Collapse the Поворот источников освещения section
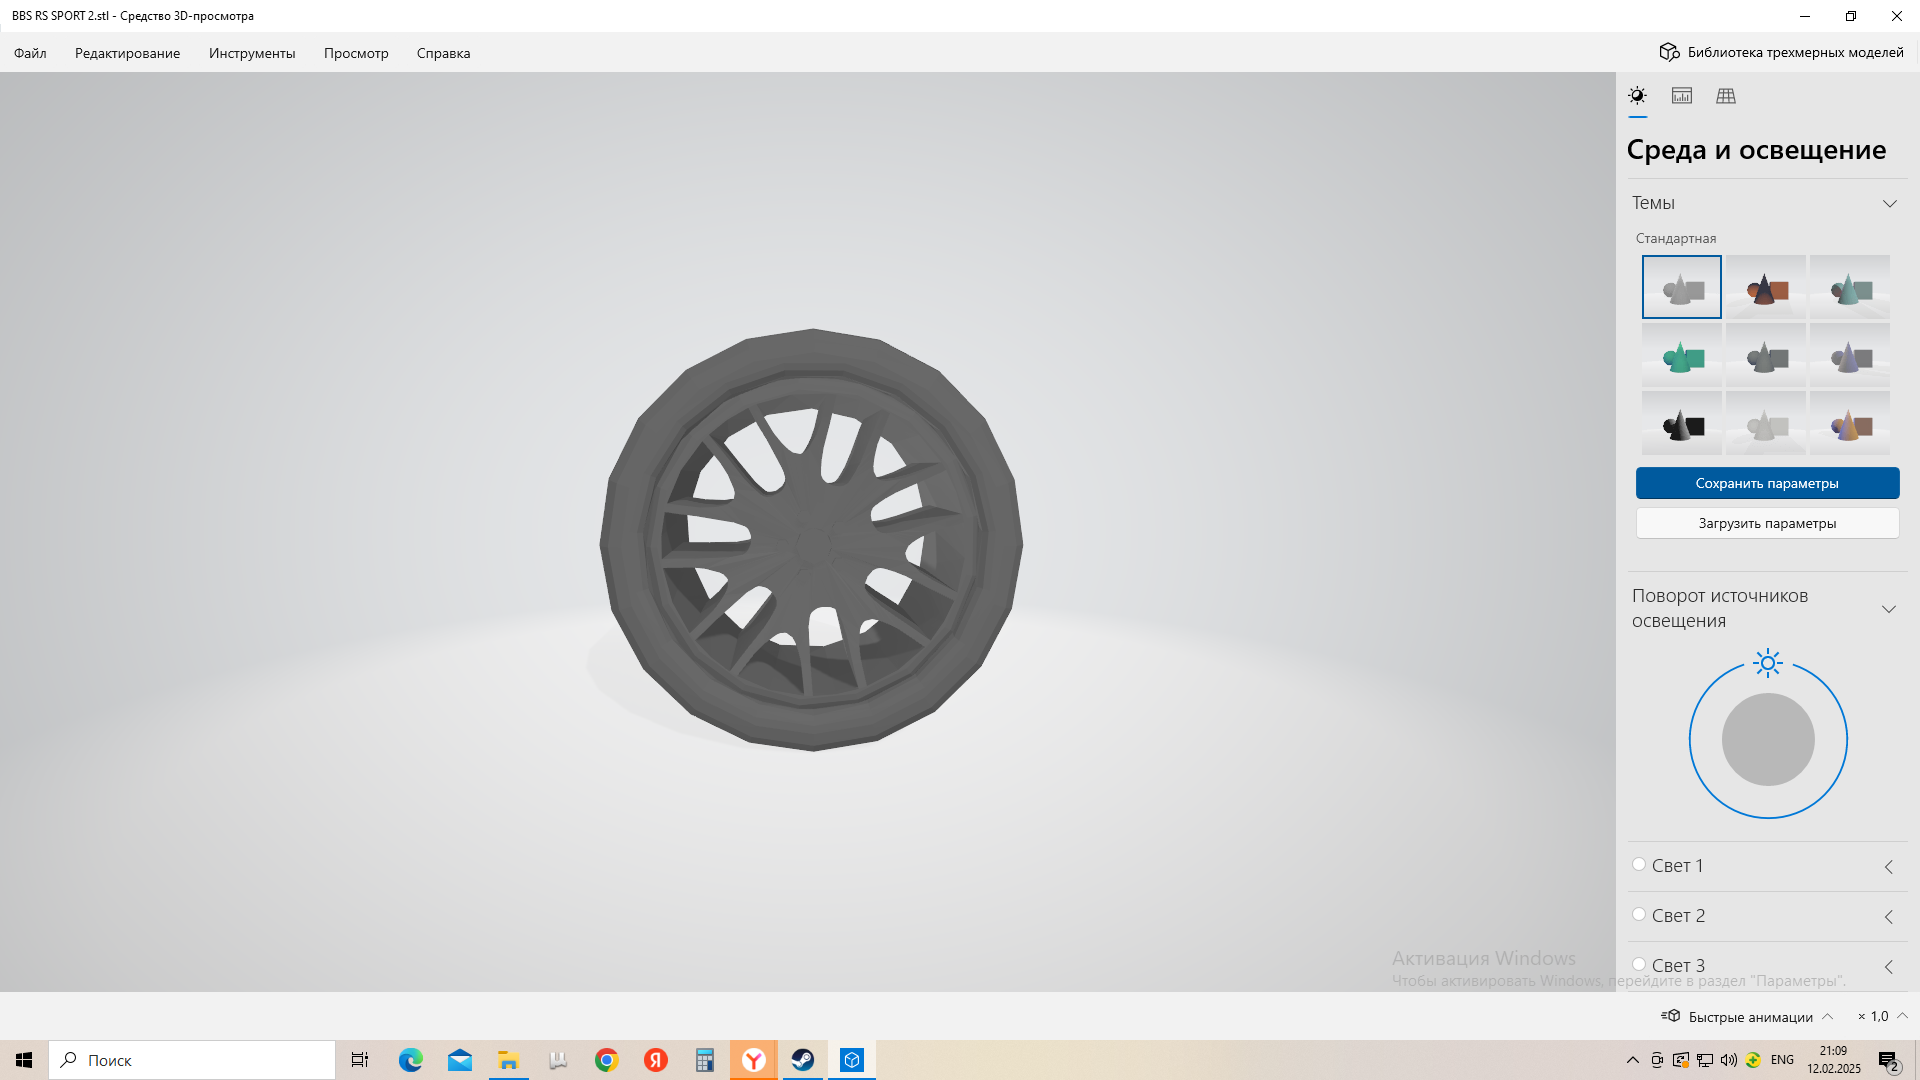The height and width of the screenshot is (1080, 1920). tap(1889, 609)
